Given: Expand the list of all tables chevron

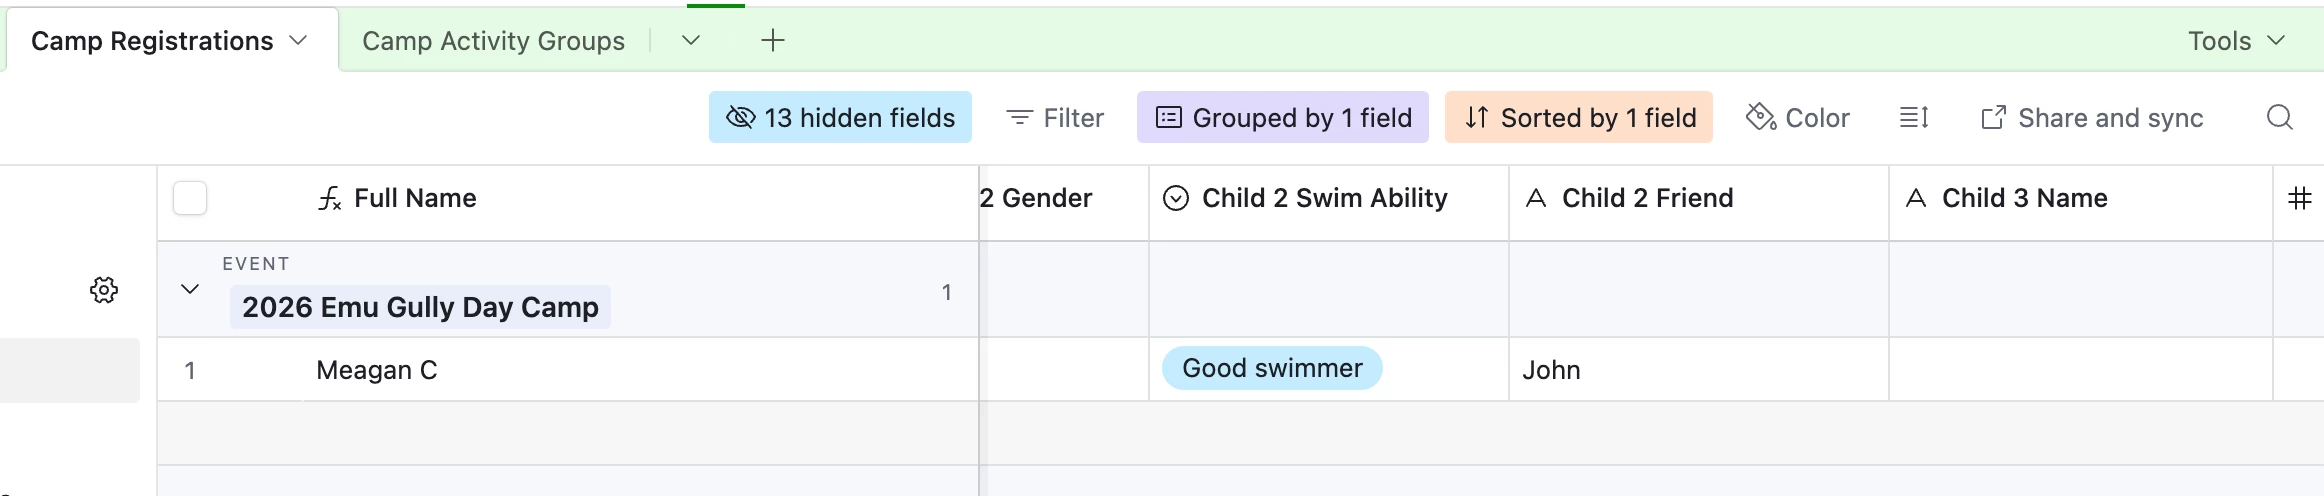Looking at the screenshot, I should click(x=690, y=41).
